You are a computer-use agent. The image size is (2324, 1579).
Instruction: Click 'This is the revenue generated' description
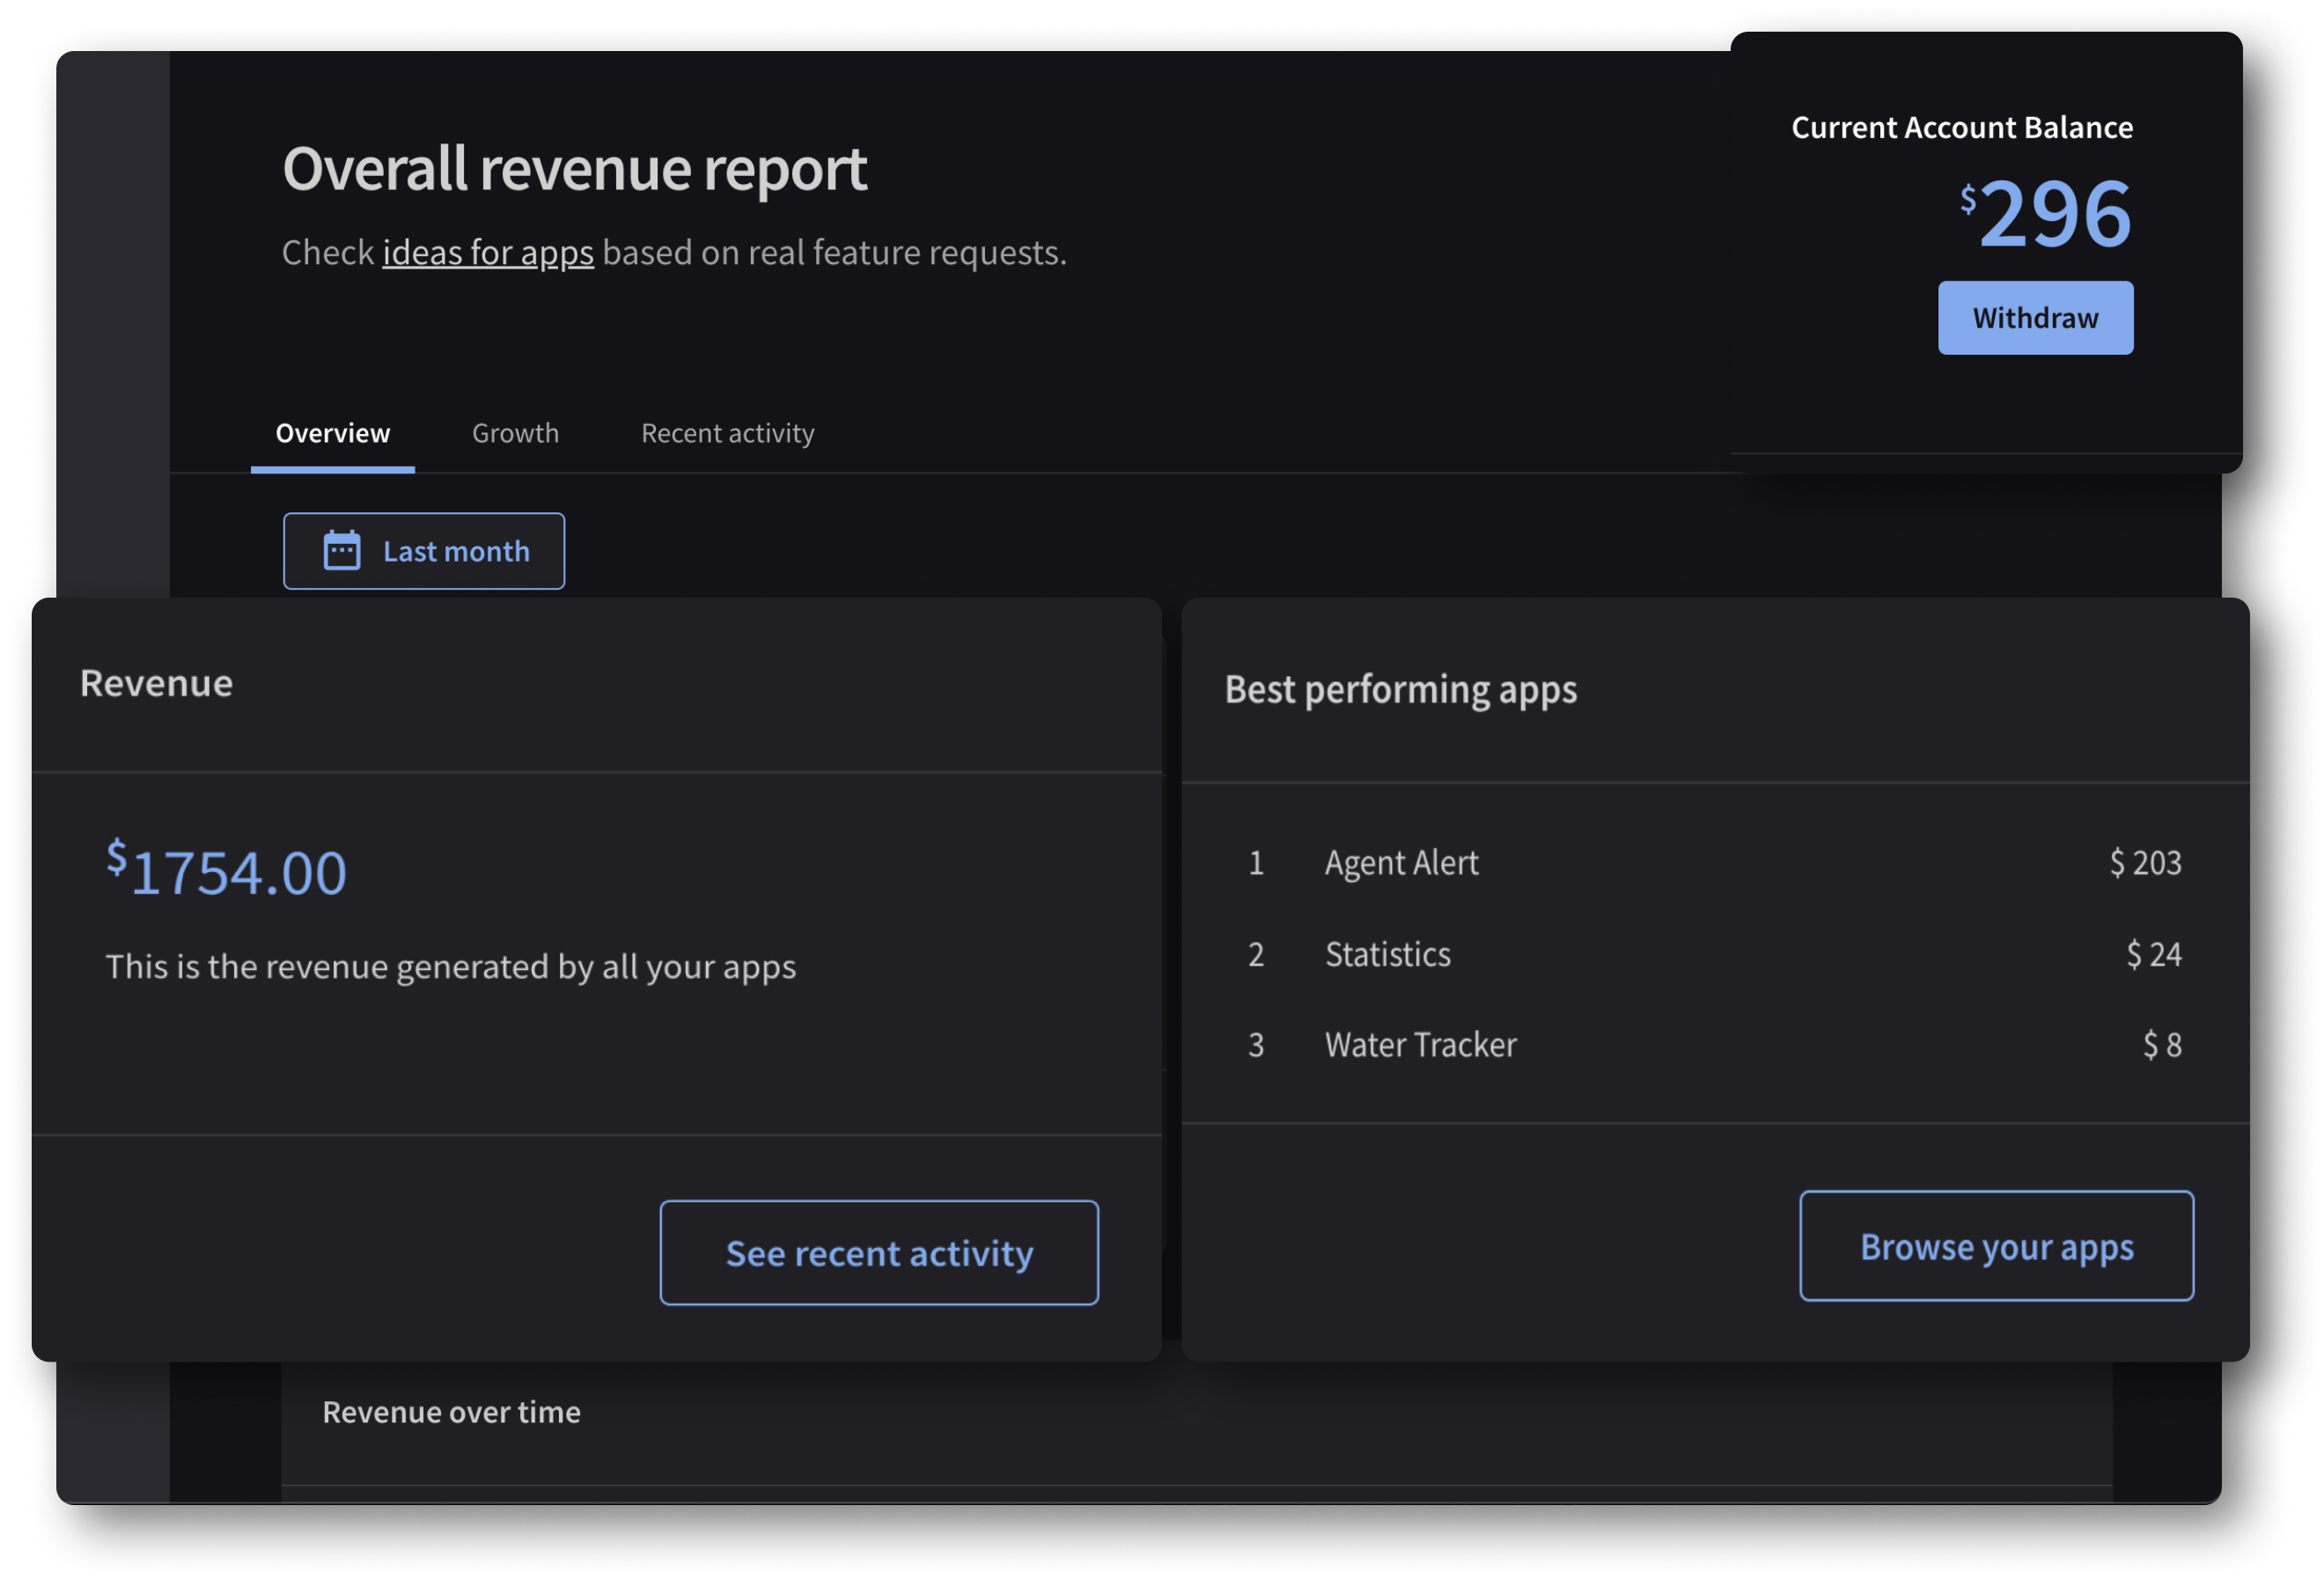point(451,967)
